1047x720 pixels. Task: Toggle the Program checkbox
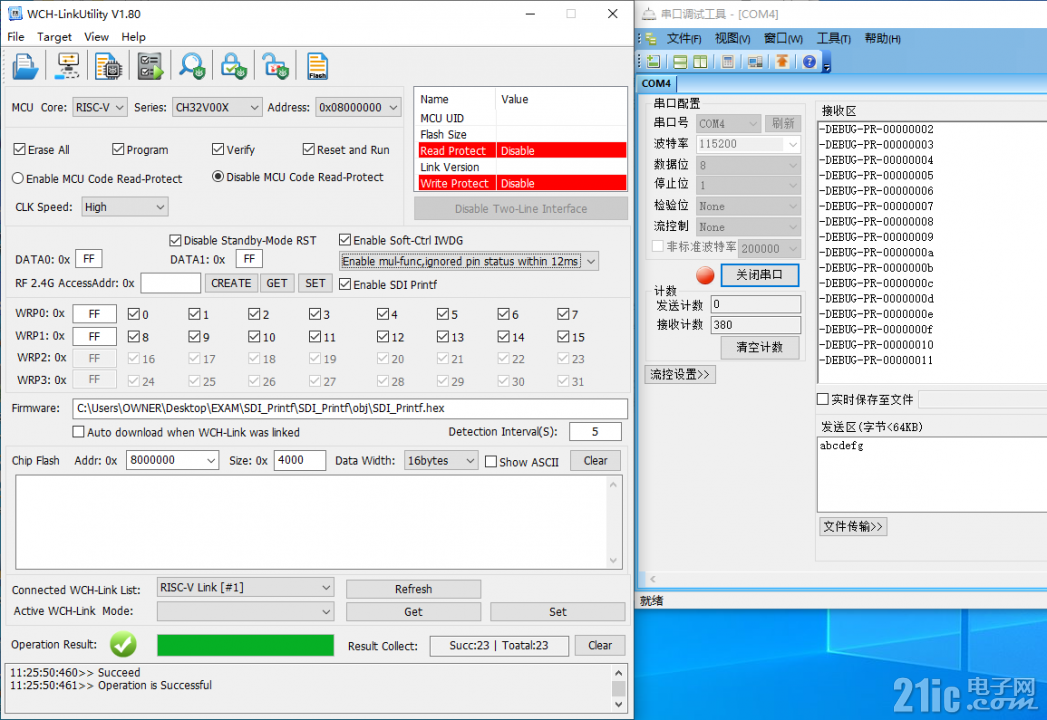pyautogui.click(x=118, y=150)
